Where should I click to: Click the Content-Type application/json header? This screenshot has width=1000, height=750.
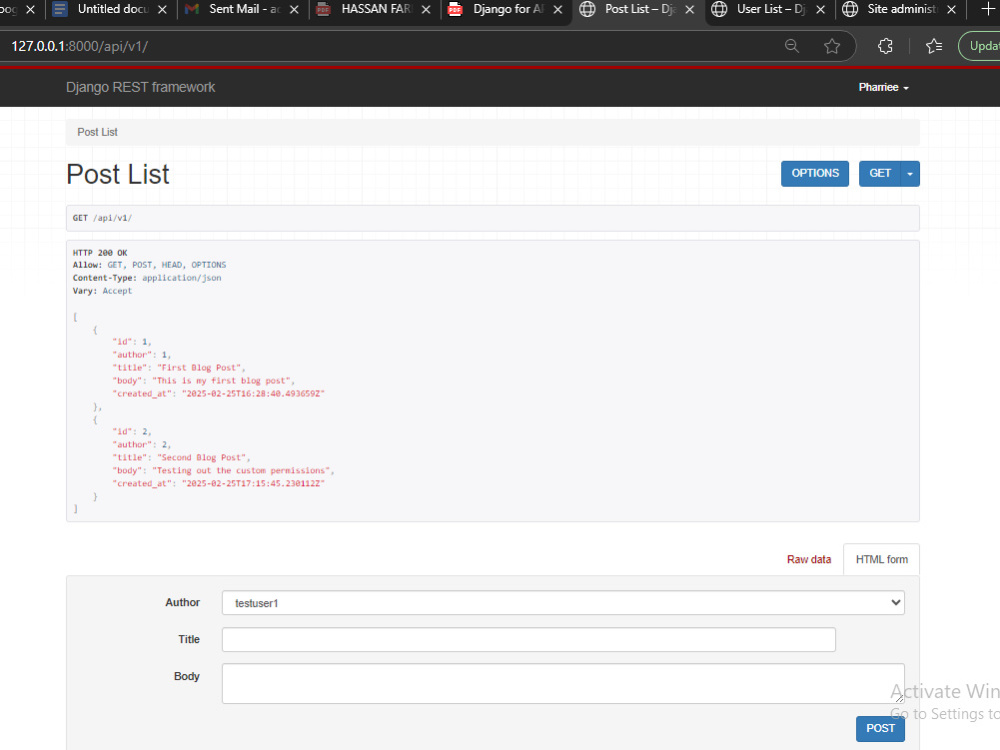coord(147,278)
